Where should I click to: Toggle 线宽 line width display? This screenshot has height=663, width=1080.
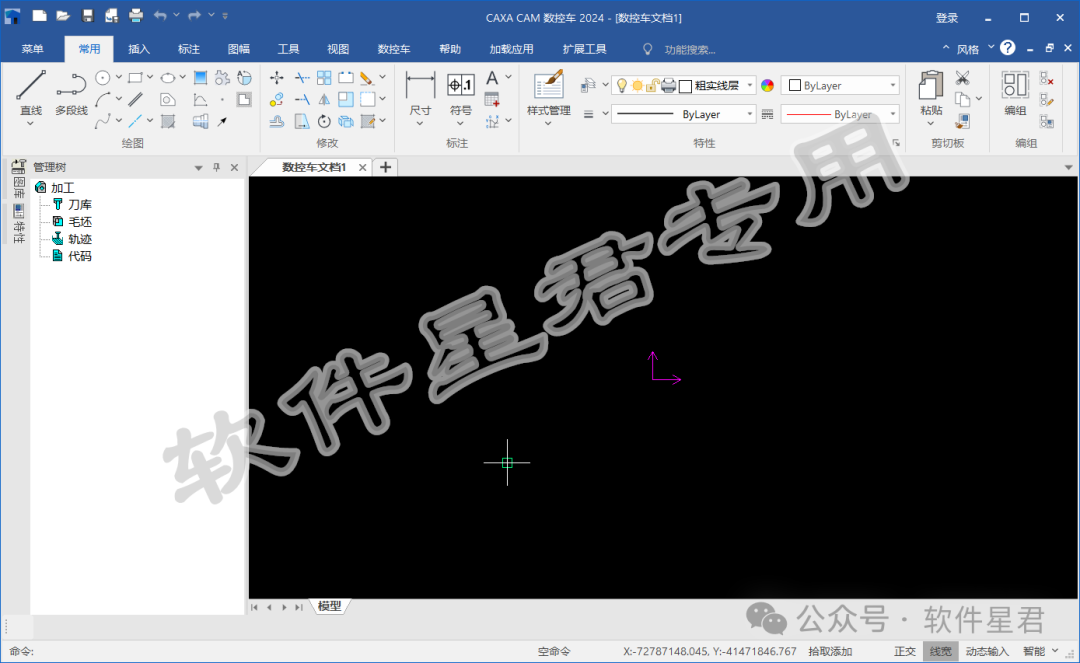[940, 651]
